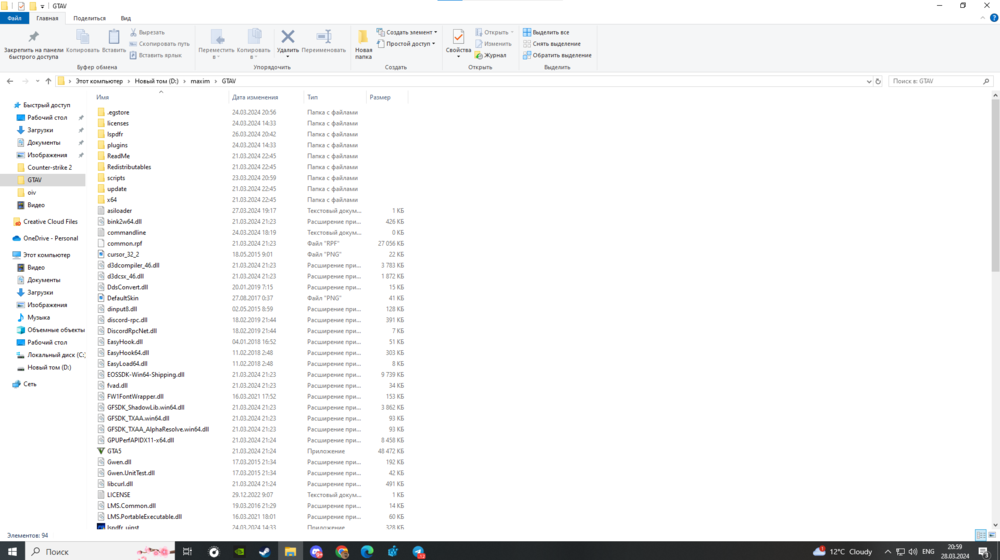Click the Rename (Переименовать) icon
This screenshot has width=1000, height=560.
pos(323,37)
